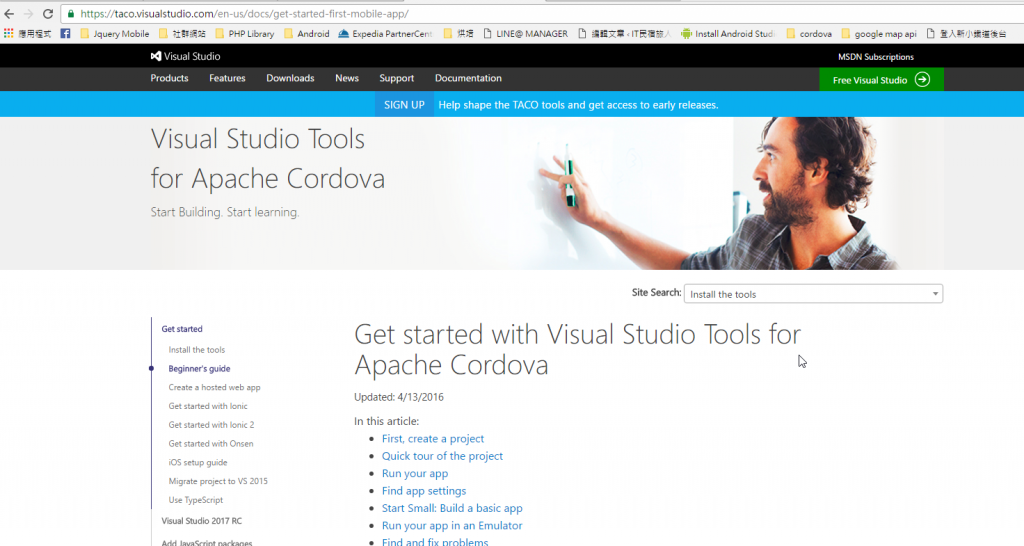
Task: Open the apps grid icon in the bookmarks bar
Action: [8, 33]
